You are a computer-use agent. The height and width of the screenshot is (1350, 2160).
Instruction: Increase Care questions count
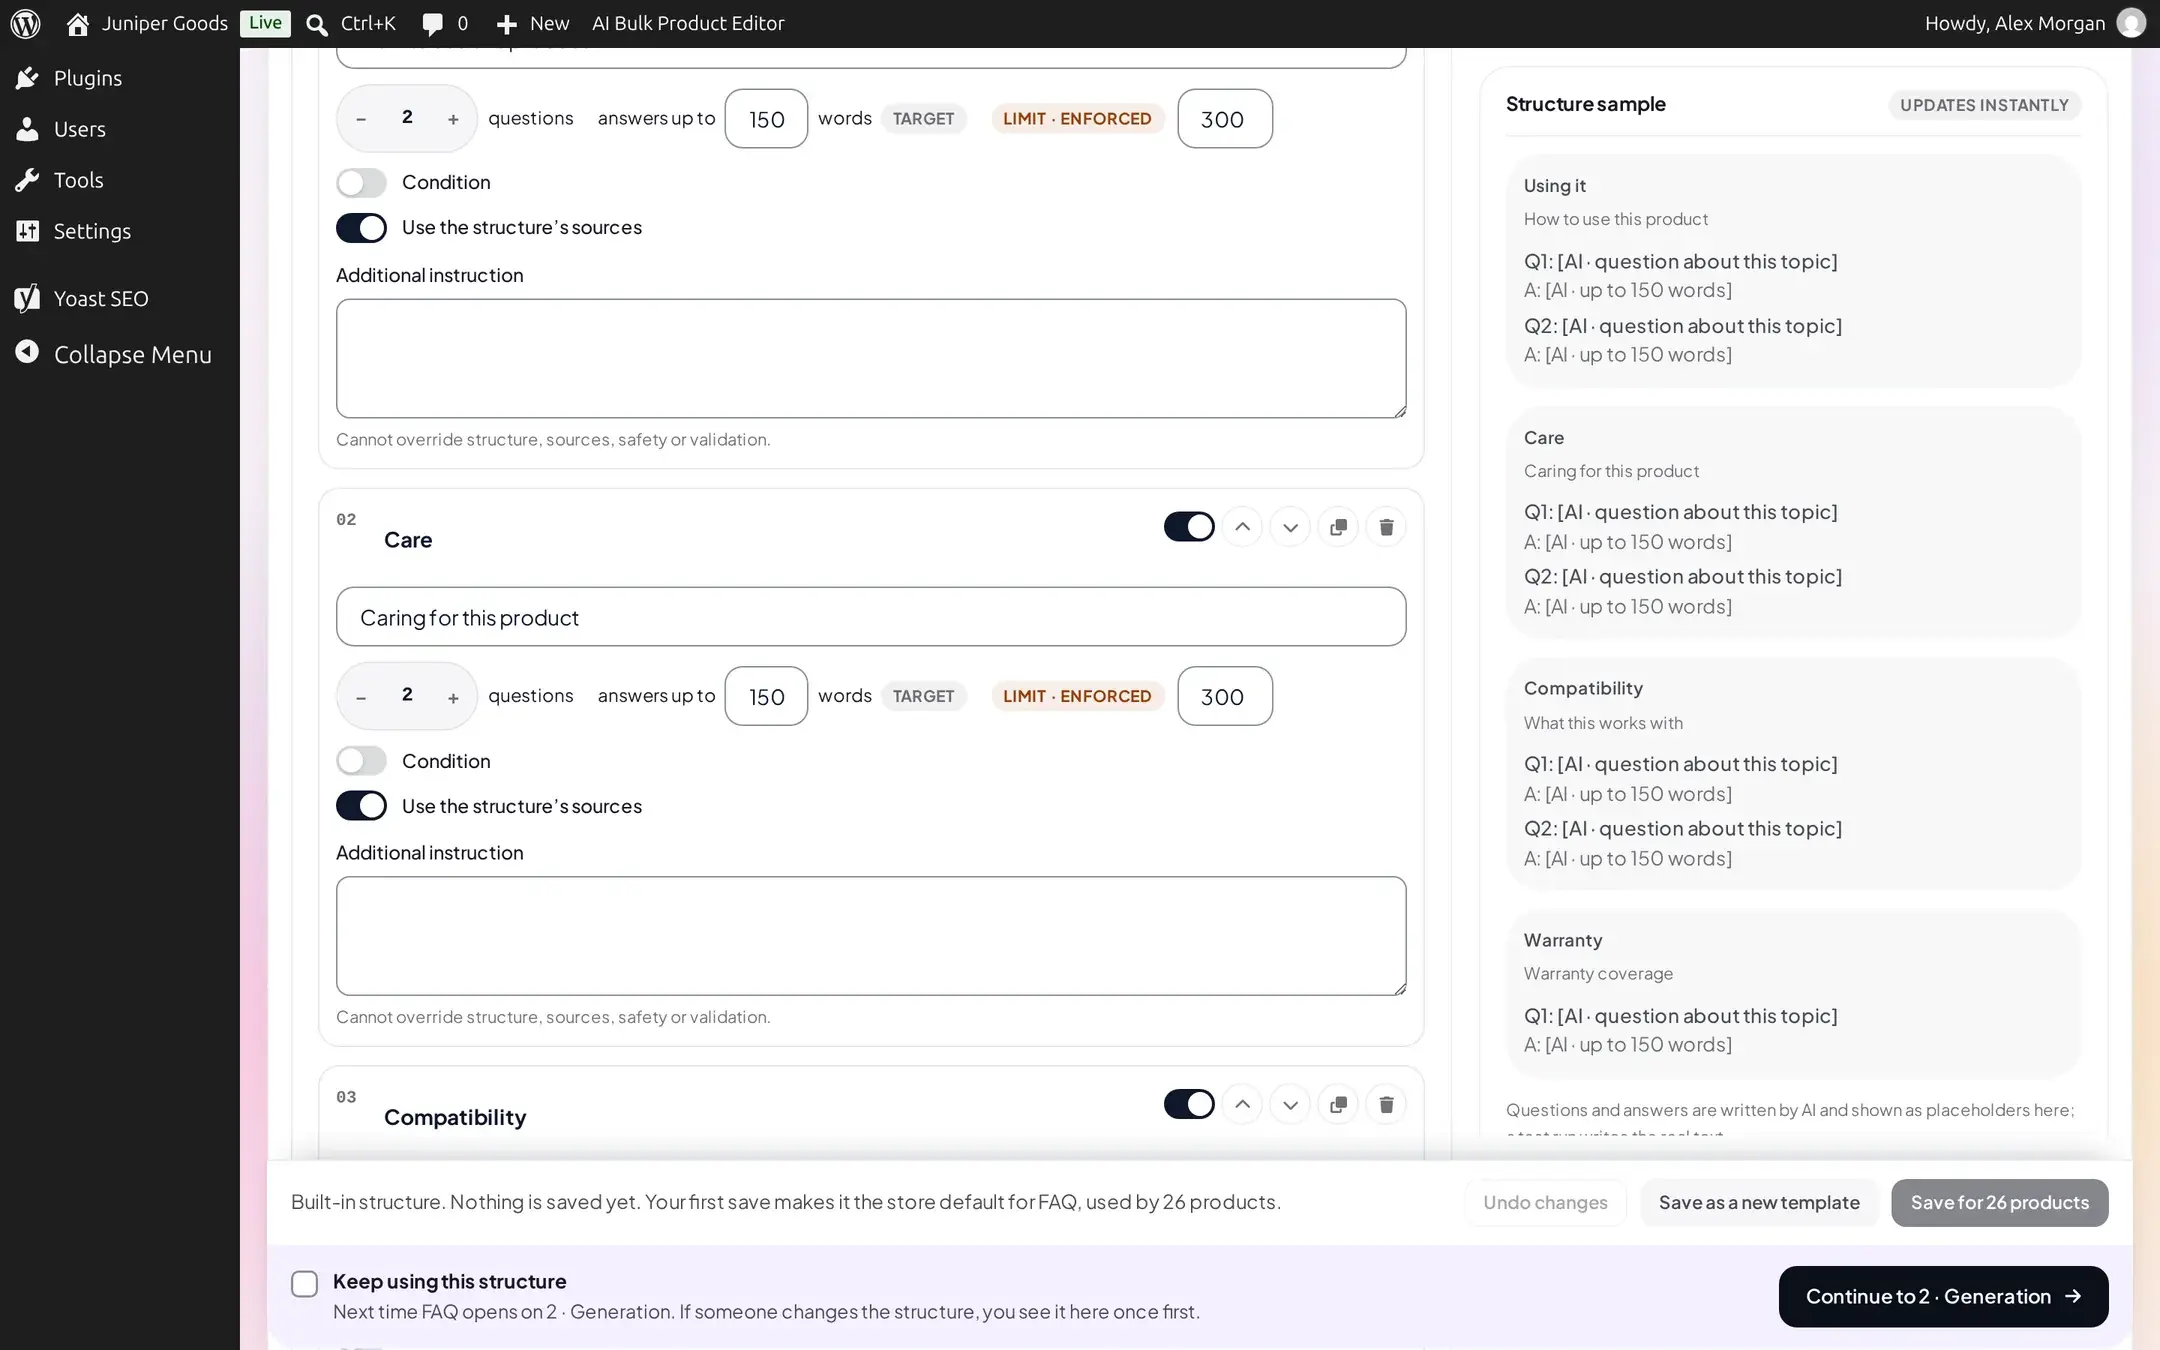[x=453, y=697]
